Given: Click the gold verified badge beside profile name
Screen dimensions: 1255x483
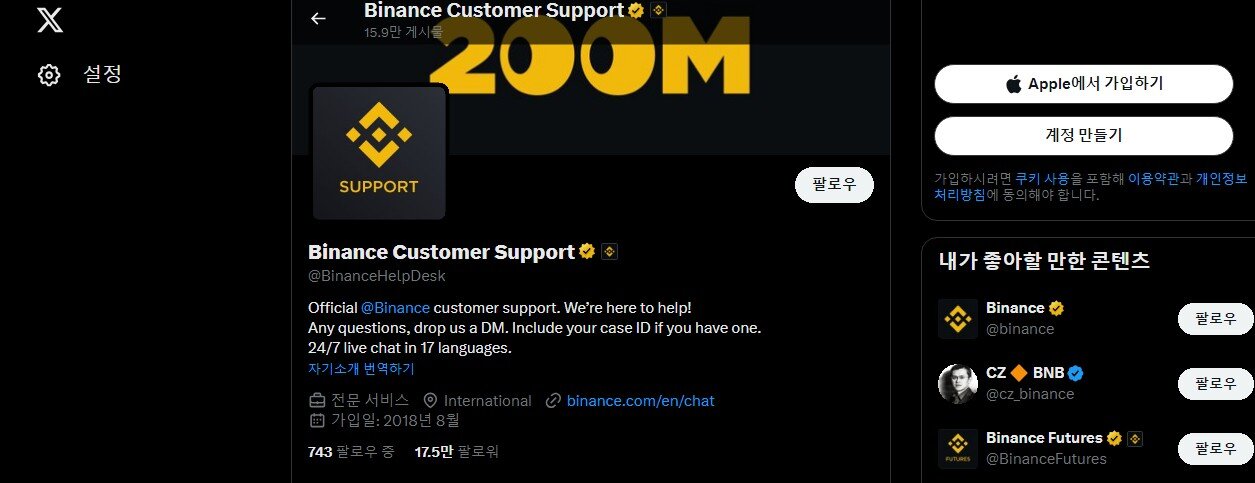Looking at the screenshot, I should [587, 252].
